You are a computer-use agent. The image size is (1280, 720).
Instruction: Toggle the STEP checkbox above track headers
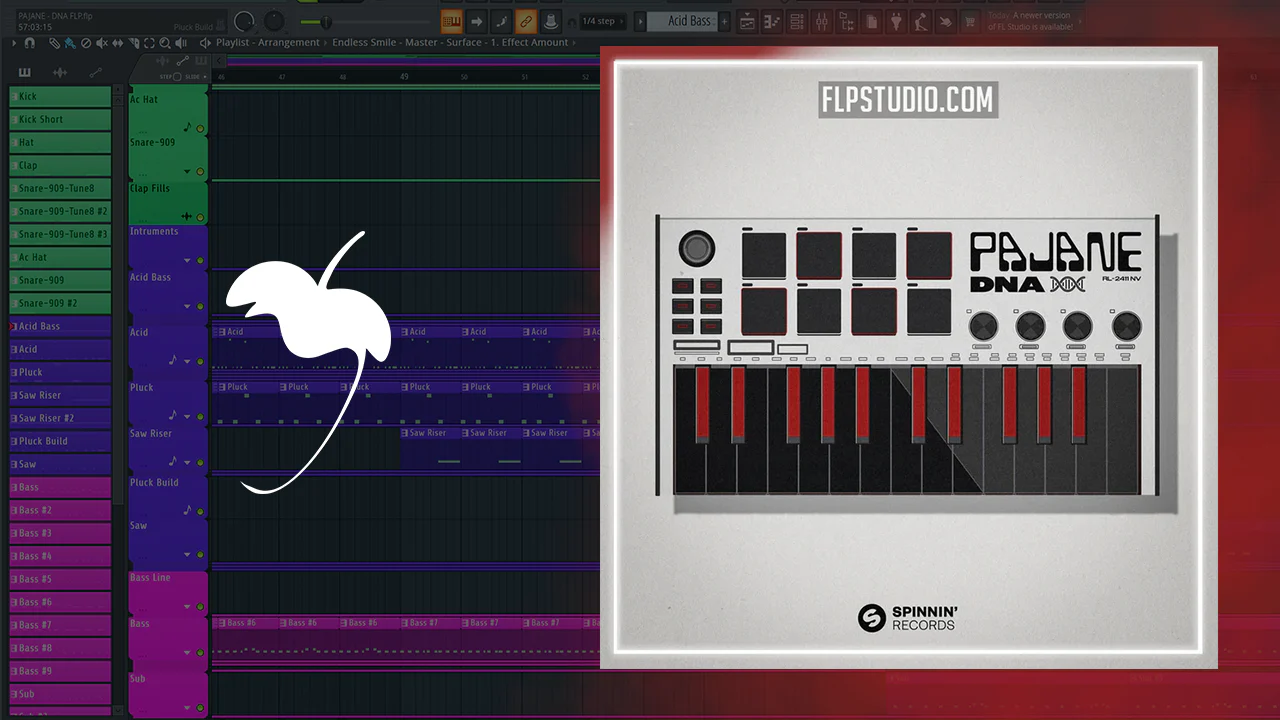(176, 77)
